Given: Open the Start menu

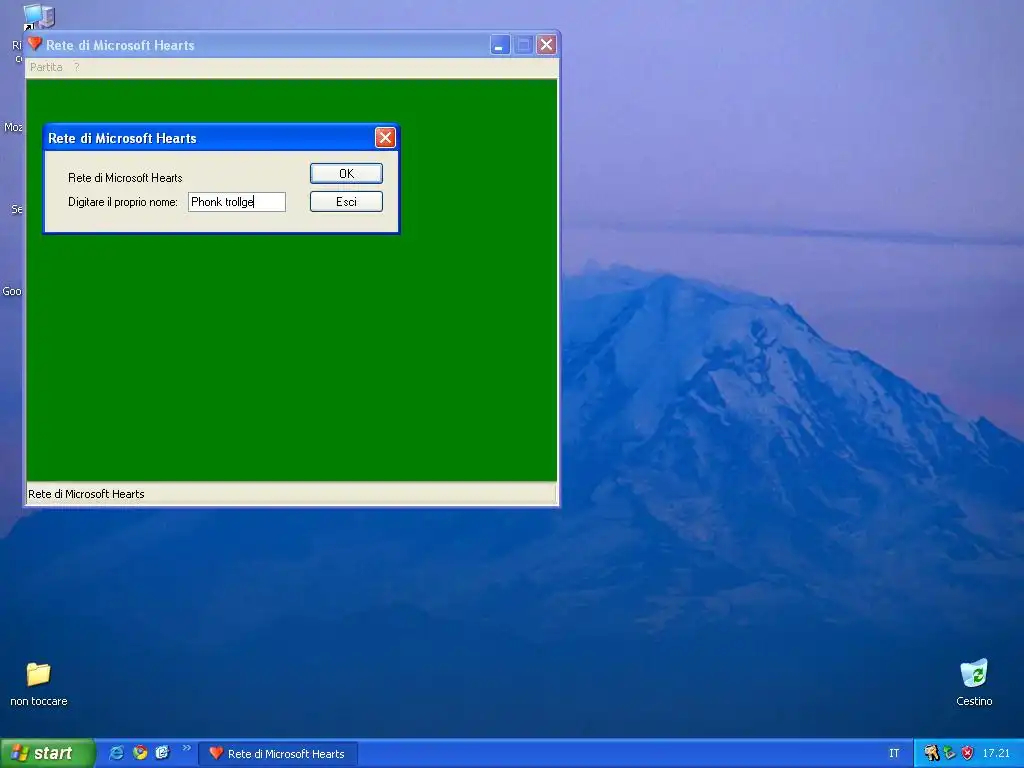Looking at the screenshot, I should (x=47, y=753).
